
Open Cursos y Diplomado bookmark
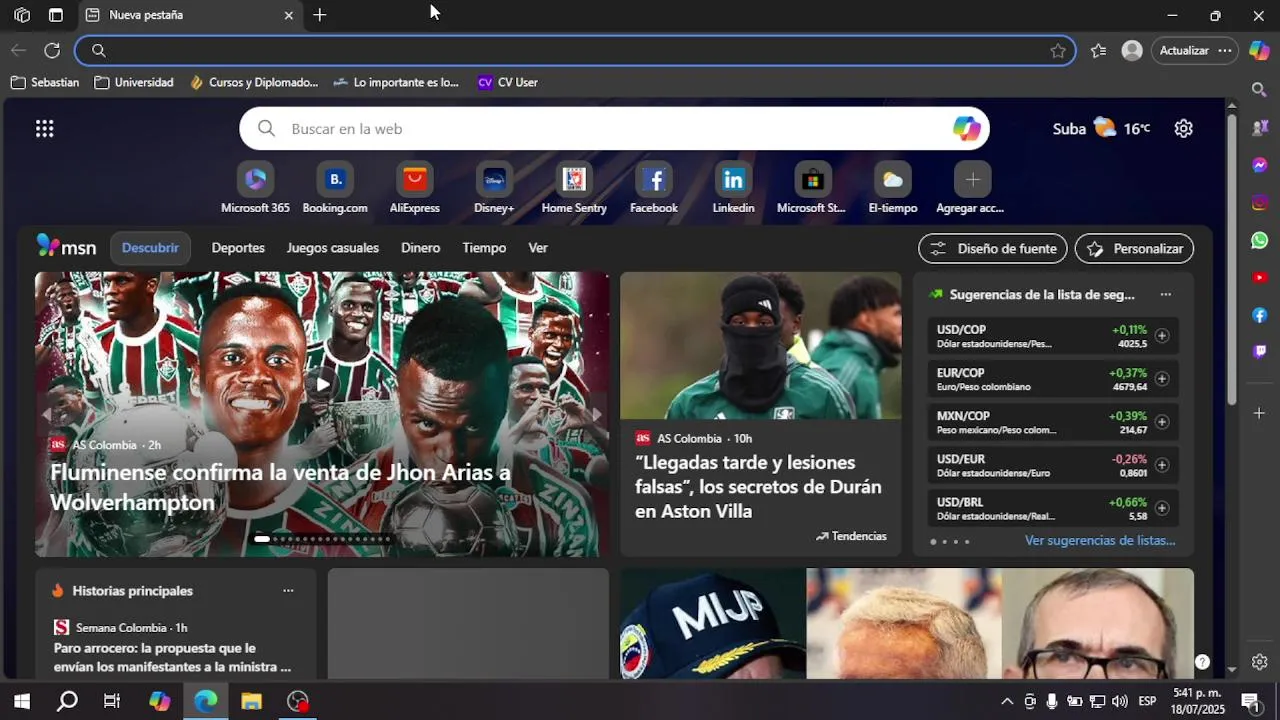[253, 82]
